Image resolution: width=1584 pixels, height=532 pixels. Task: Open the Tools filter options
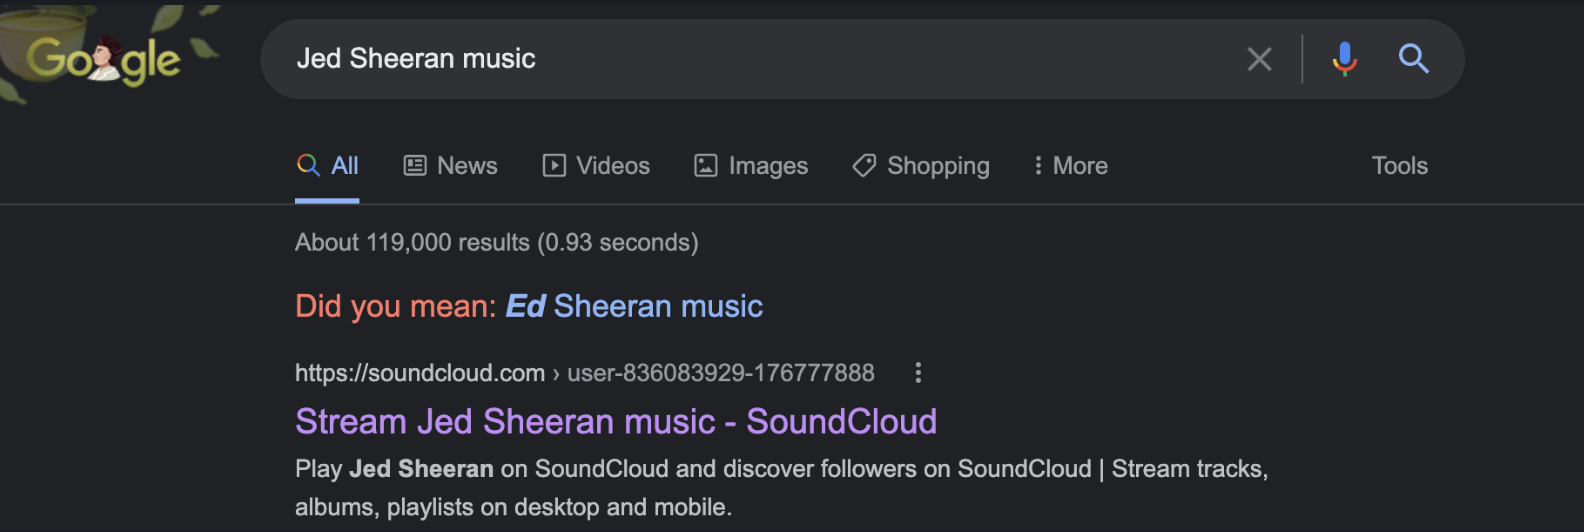(x=1399, y=166)
